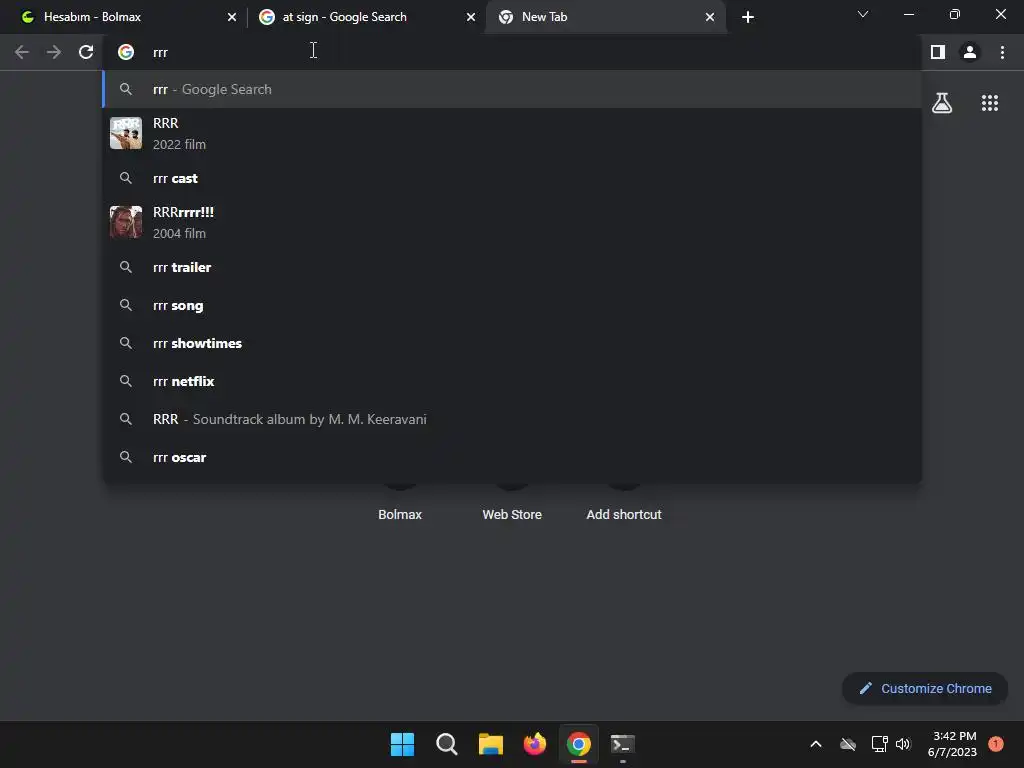The image size is (1024, 768).
Task: Open File Explorer from the taskbar
Action: tap(490, 744)
